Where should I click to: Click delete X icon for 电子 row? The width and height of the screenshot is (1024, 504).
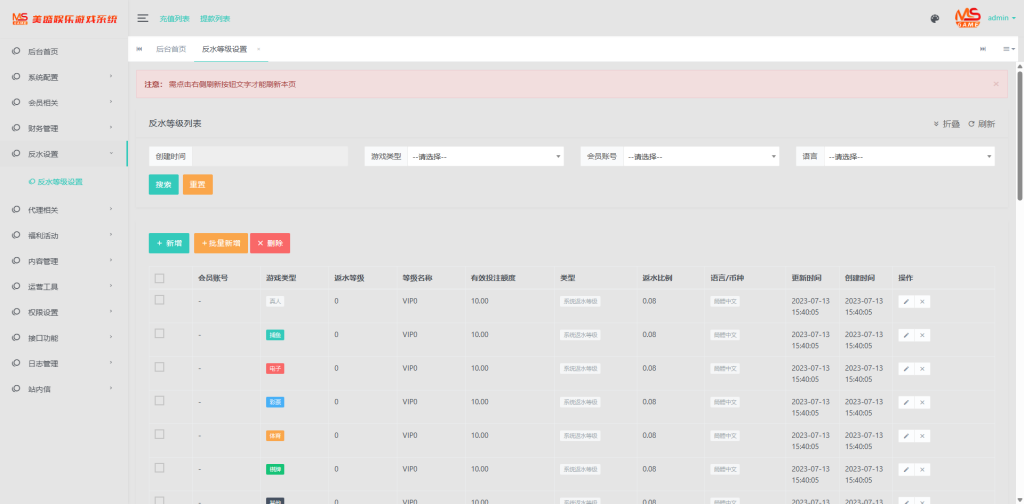point(922,369)
